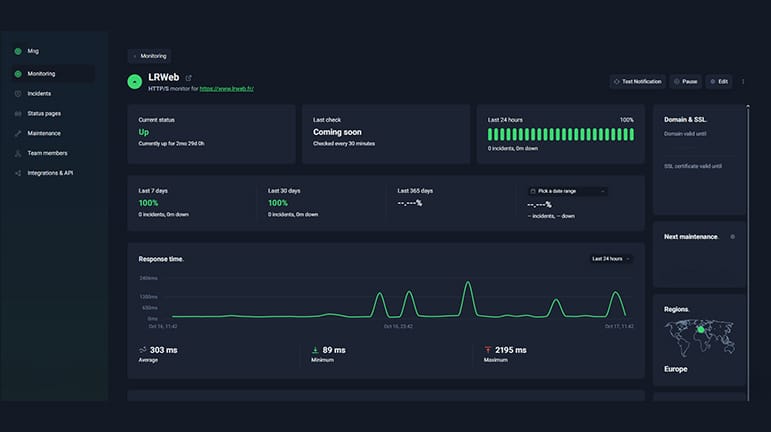This screenshot has width=771, height=432.
Task: Click the green Up status text
Action: pos(144,132)
